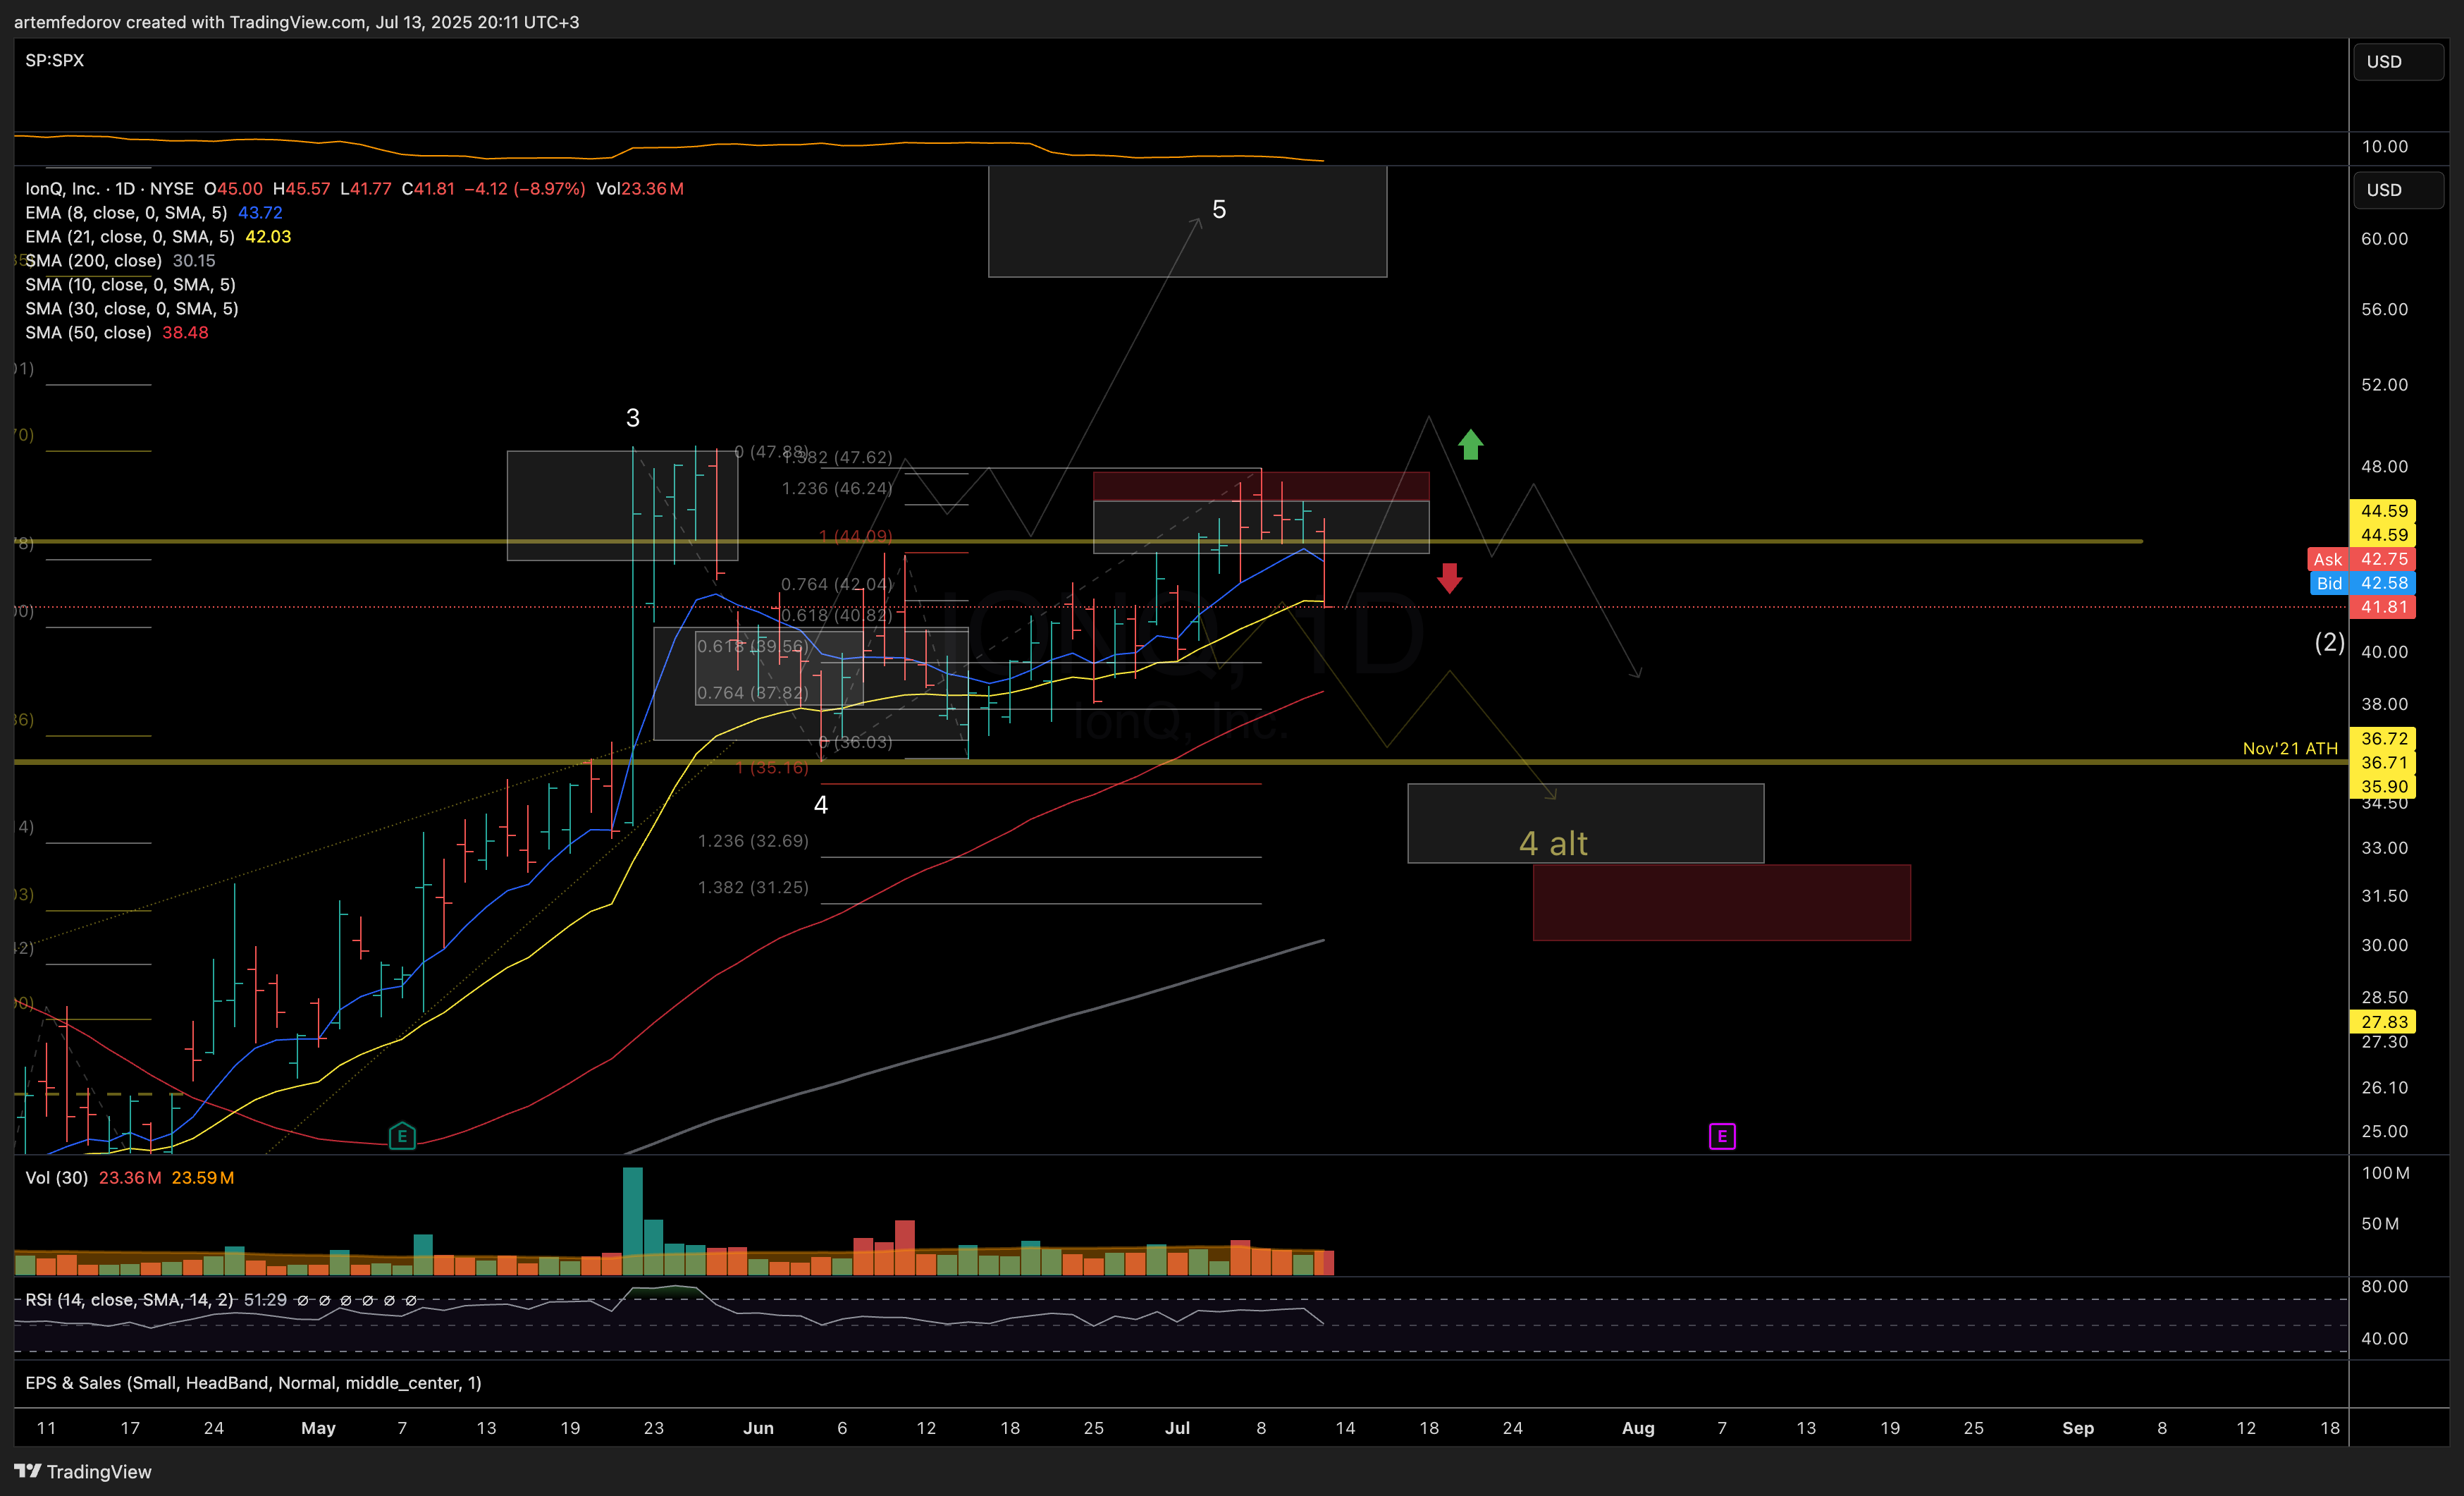Click the red 41.81 last price label
2464x1496 pixels.
(2382, 607)
